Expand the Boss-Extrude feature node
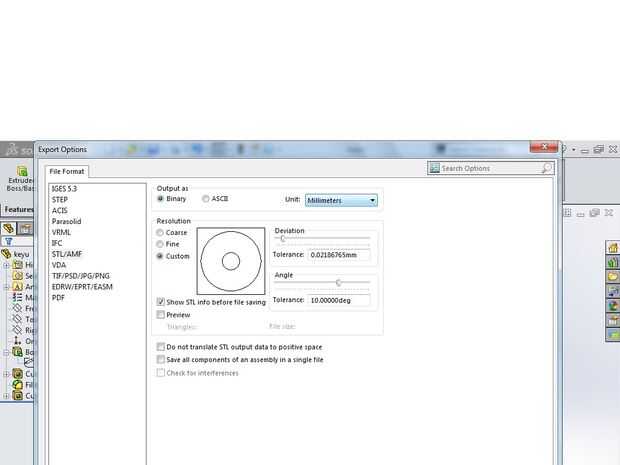The image size is (620, 465). pos(6,352)
